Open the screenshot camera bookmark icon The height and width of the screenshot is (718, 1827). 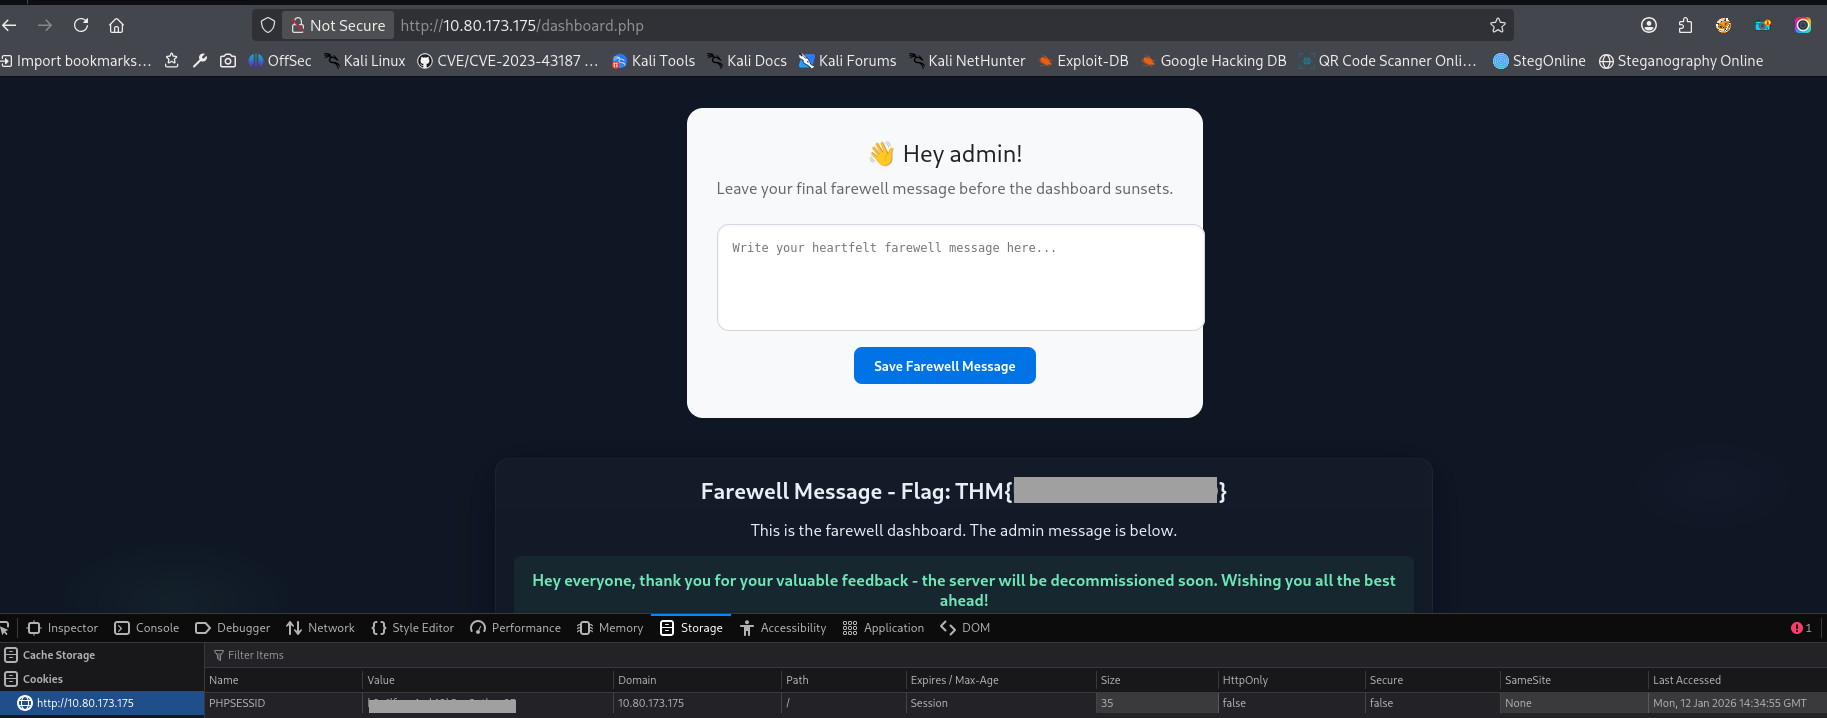[x=228, y=61]
